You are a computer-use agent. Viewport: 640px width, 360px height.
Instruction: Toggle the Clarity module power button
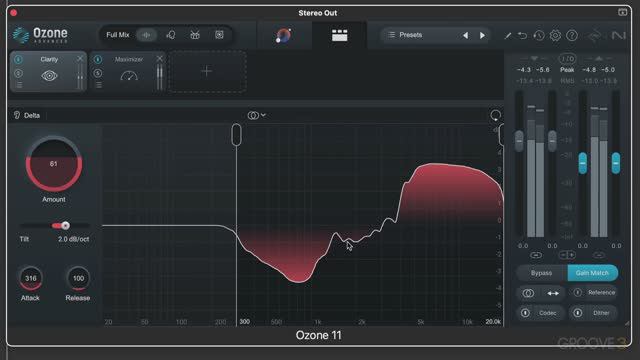click(18, 60)
